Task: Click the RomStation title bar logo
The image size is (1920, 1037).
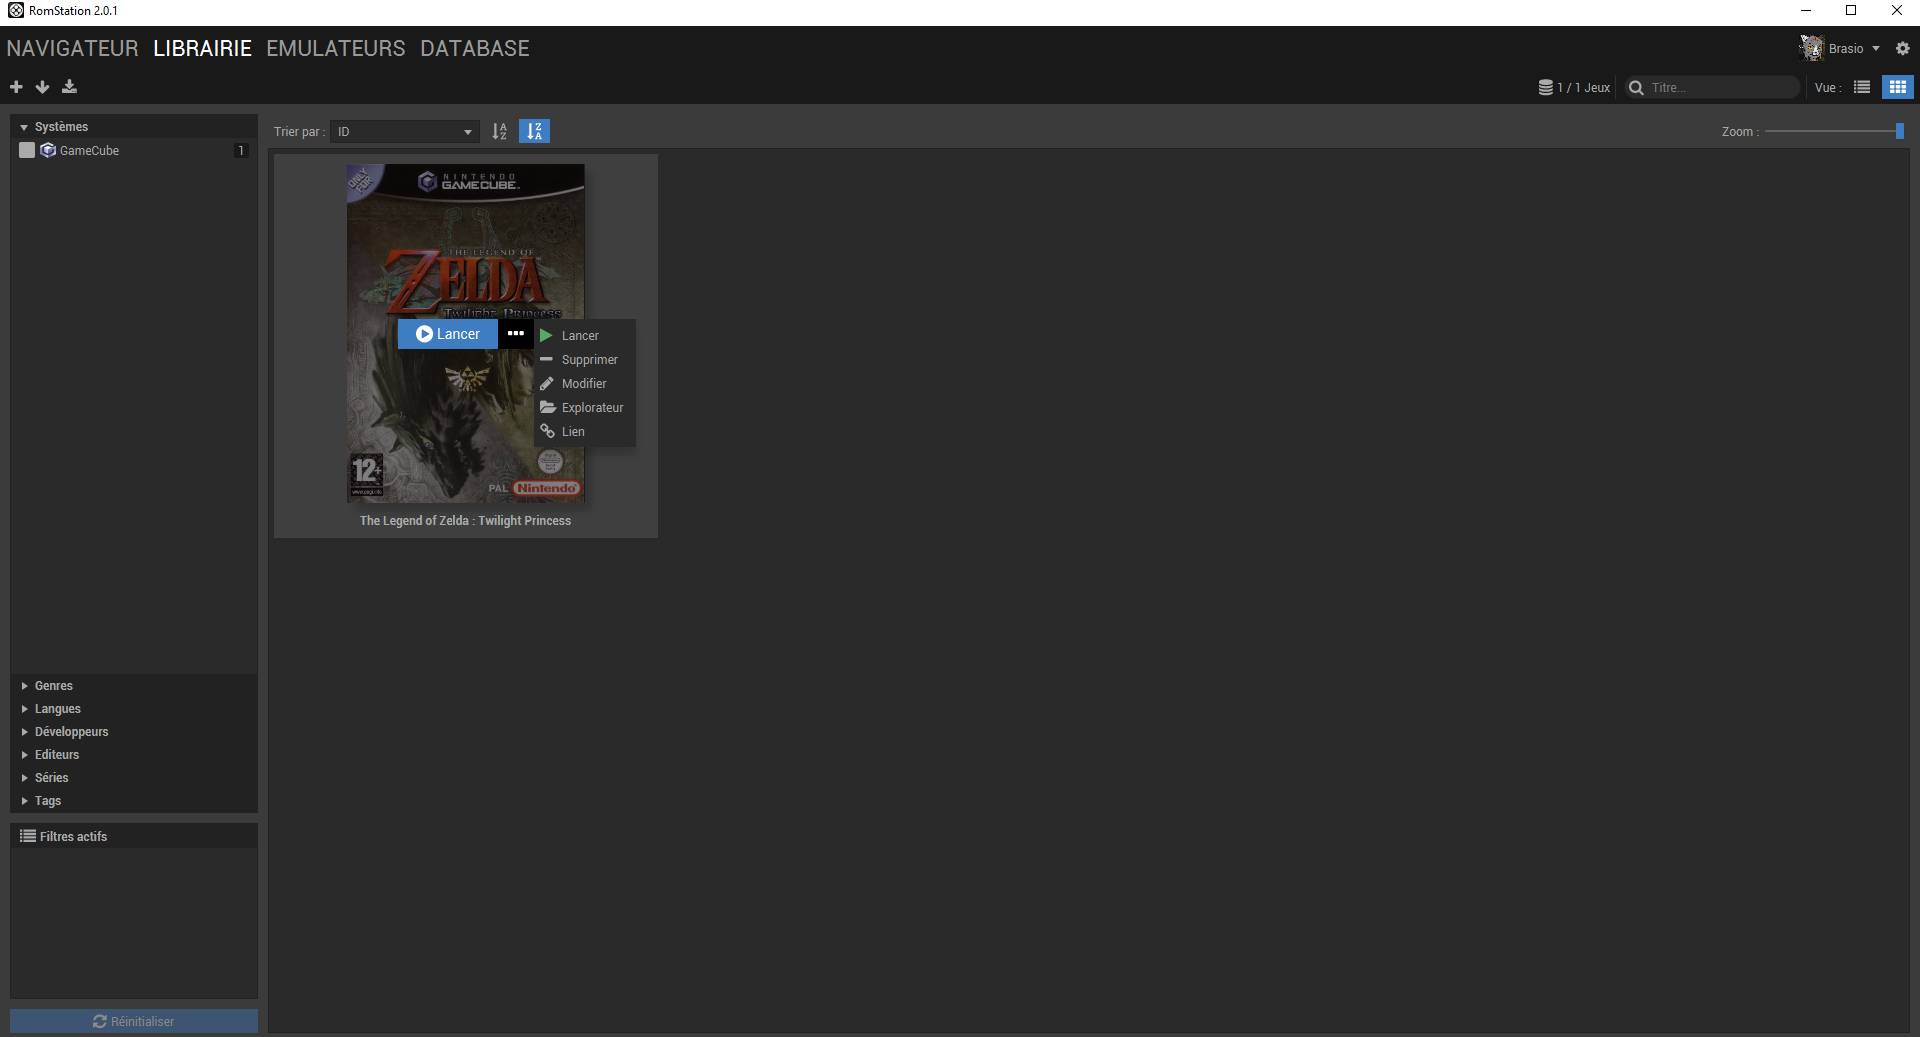Action: tap(15, 10)
